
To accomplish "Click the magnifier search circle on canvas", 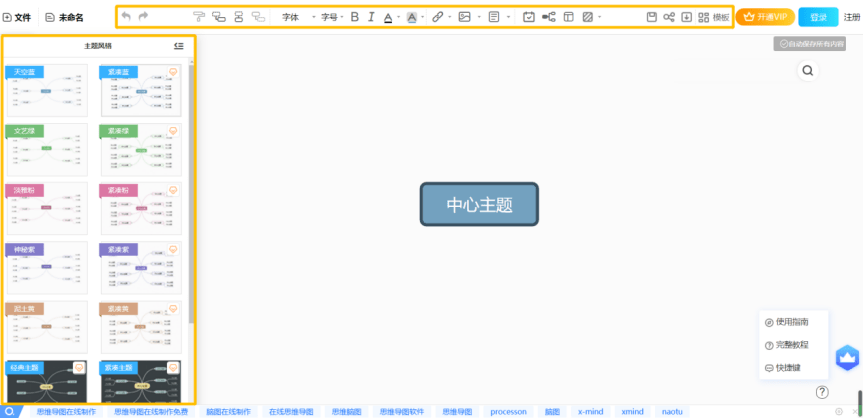I will pos(807,70).
